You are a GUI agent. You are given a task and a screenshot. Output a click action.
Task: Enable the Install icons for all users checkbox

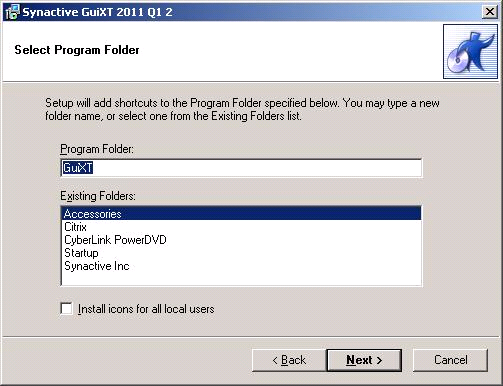click(x=66, y=308)
